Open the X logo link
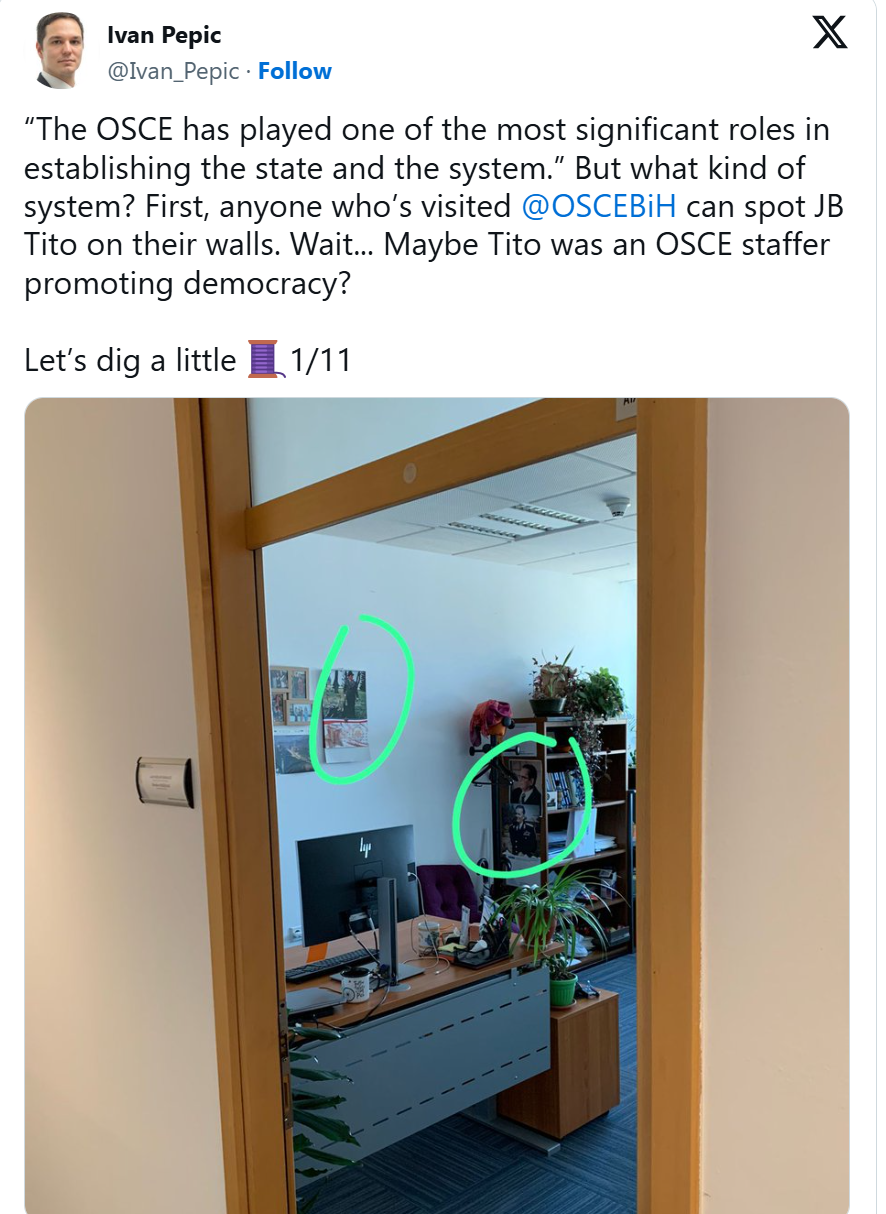Viewport: 886px width, 1214px height. (829, 32)
